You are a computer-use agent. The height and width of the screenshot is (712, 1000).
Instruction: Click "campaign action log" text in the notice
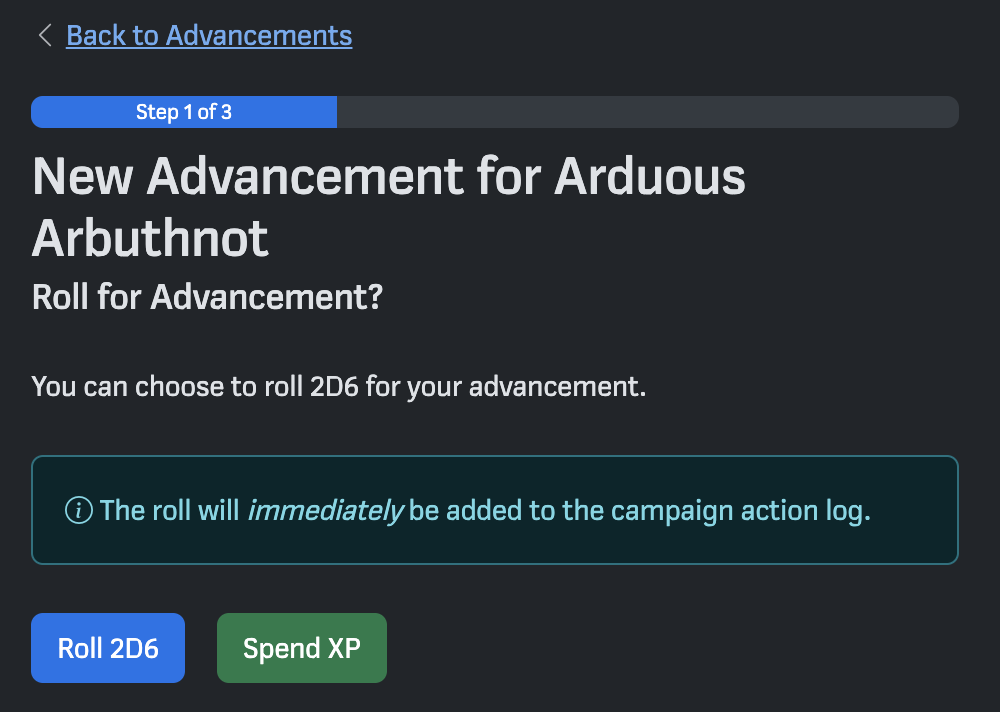[740, 511]
